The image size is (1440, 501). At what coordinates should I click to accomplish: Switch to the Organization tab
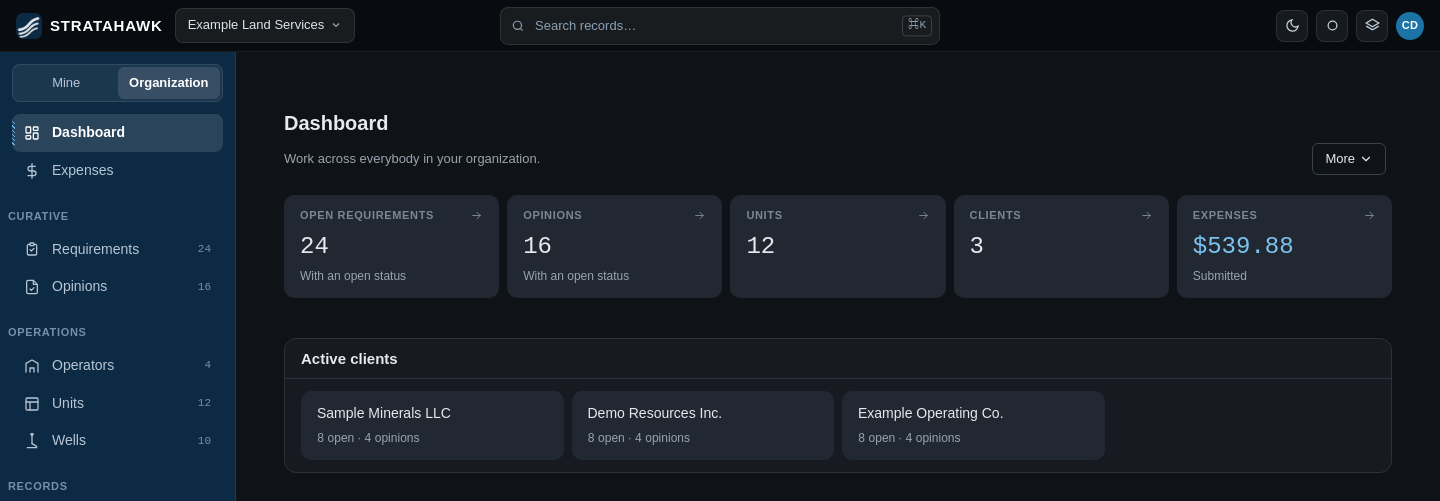pyautogui.click(x=169, y=83)
